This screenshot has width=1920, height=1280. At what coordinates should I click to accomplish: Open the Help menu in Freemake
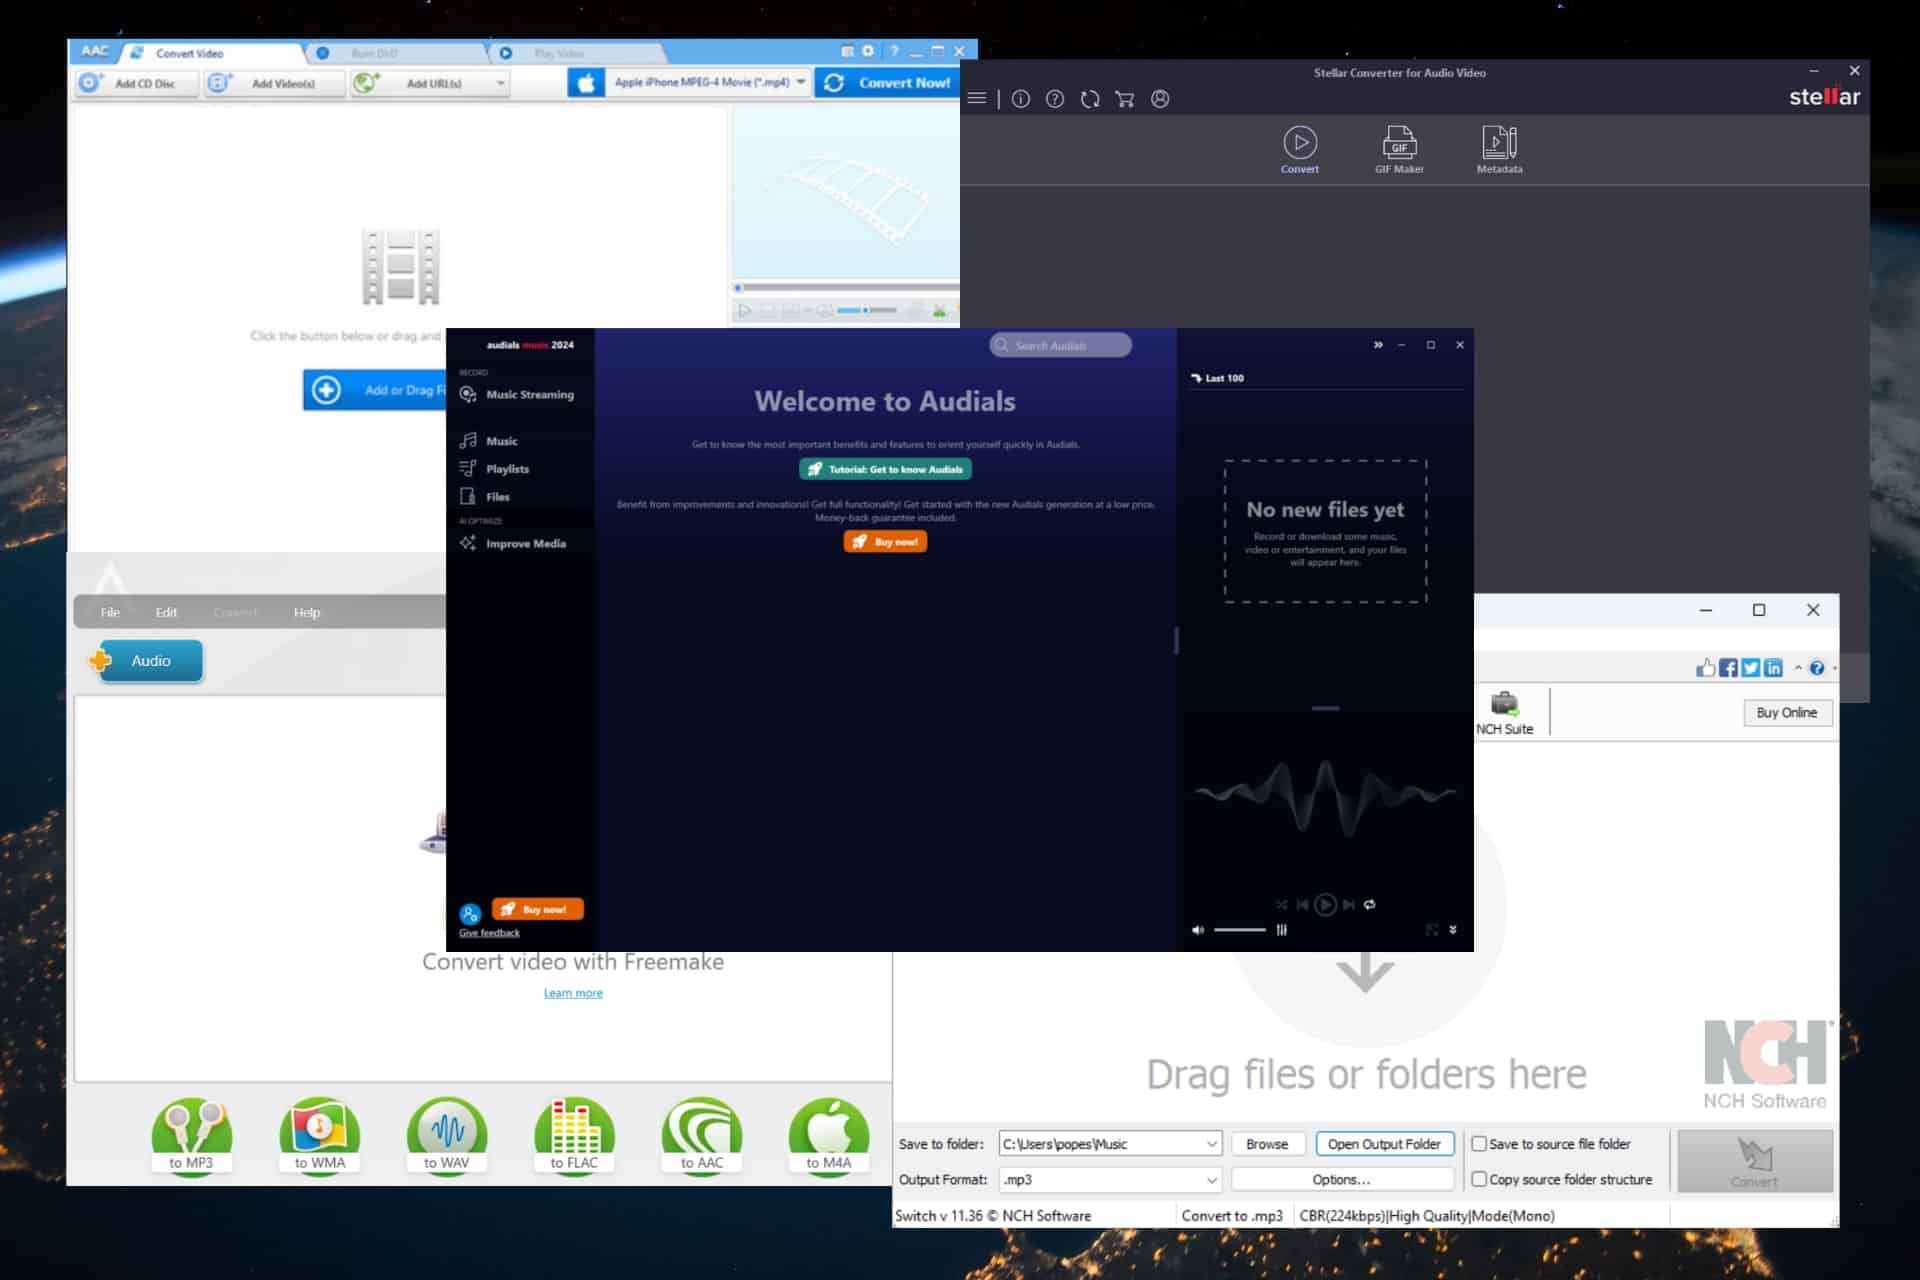pyautogui.click(x=307, y=612)
